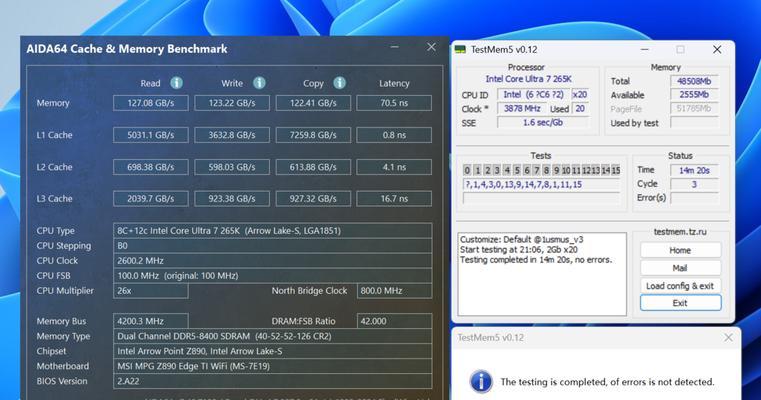Click TestMem5 Total memory 48508Mb
Screen dimensions: 761x400
point(694,81)
